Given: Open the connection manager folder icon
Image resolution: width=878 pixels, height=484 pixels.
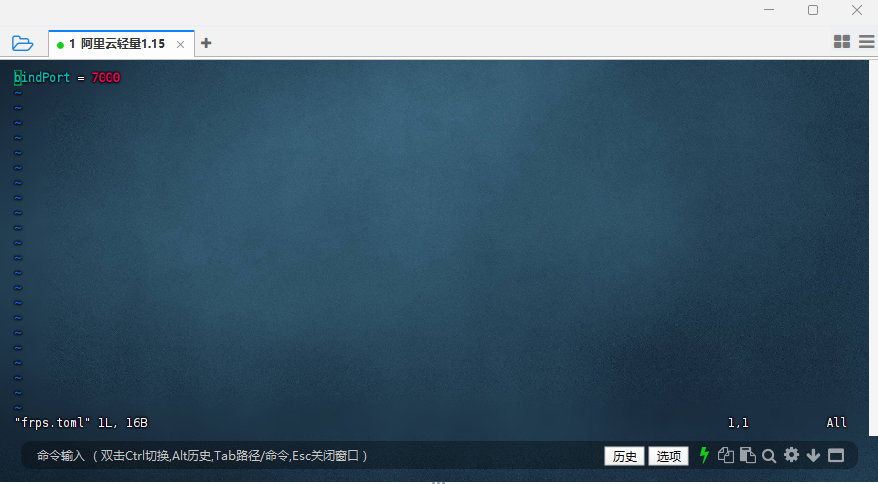Looking at the screenshot, I should click(x=22, y=43).
